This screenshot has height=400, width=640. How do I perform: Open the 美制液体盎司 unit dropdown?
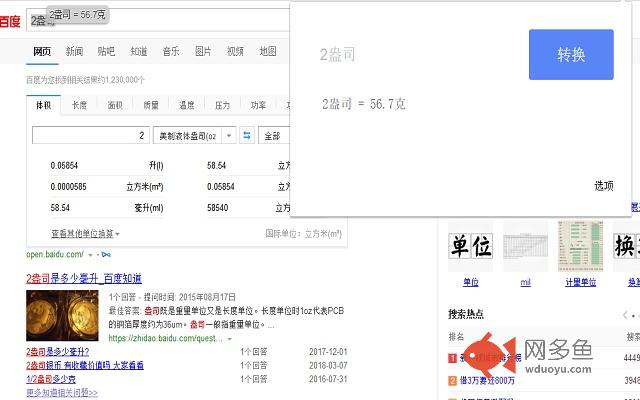click(195, 136)
